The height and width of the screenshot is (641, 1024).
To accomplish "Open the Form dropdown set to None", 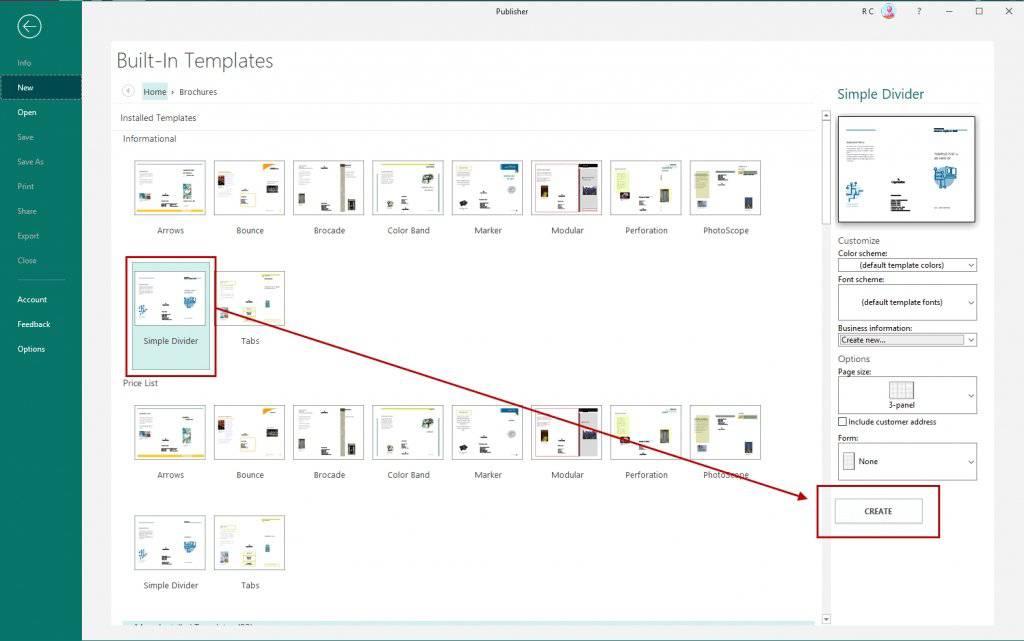I will coord(906,462).
